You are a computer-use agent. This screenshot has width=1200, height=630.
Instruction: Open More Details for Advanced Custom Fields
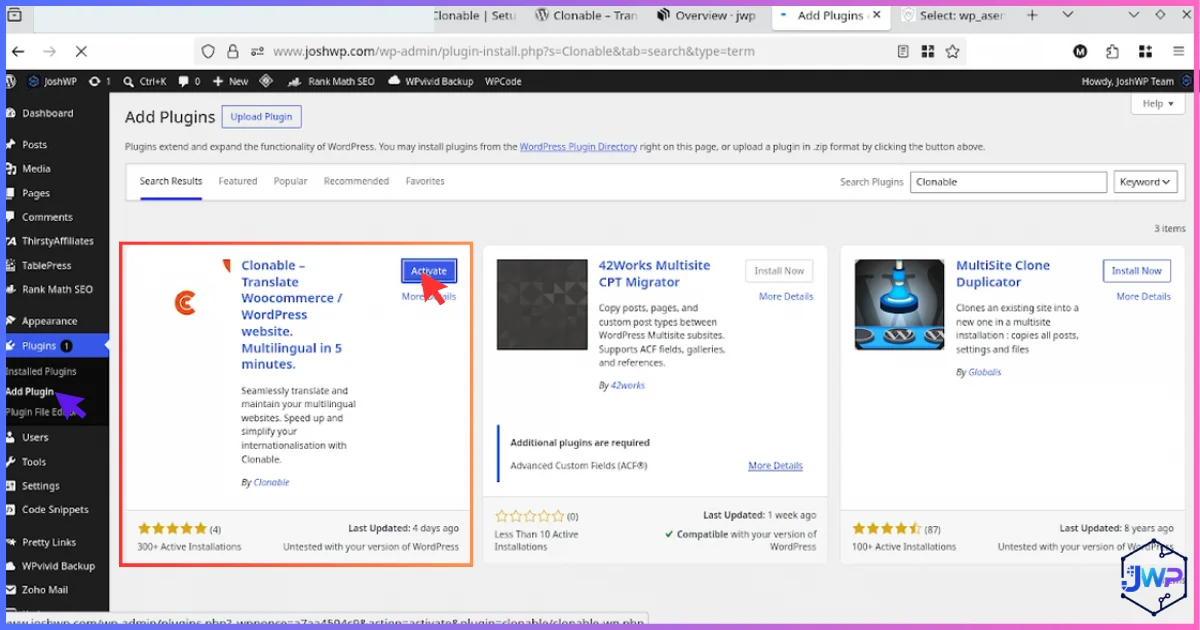coord(775,466)
